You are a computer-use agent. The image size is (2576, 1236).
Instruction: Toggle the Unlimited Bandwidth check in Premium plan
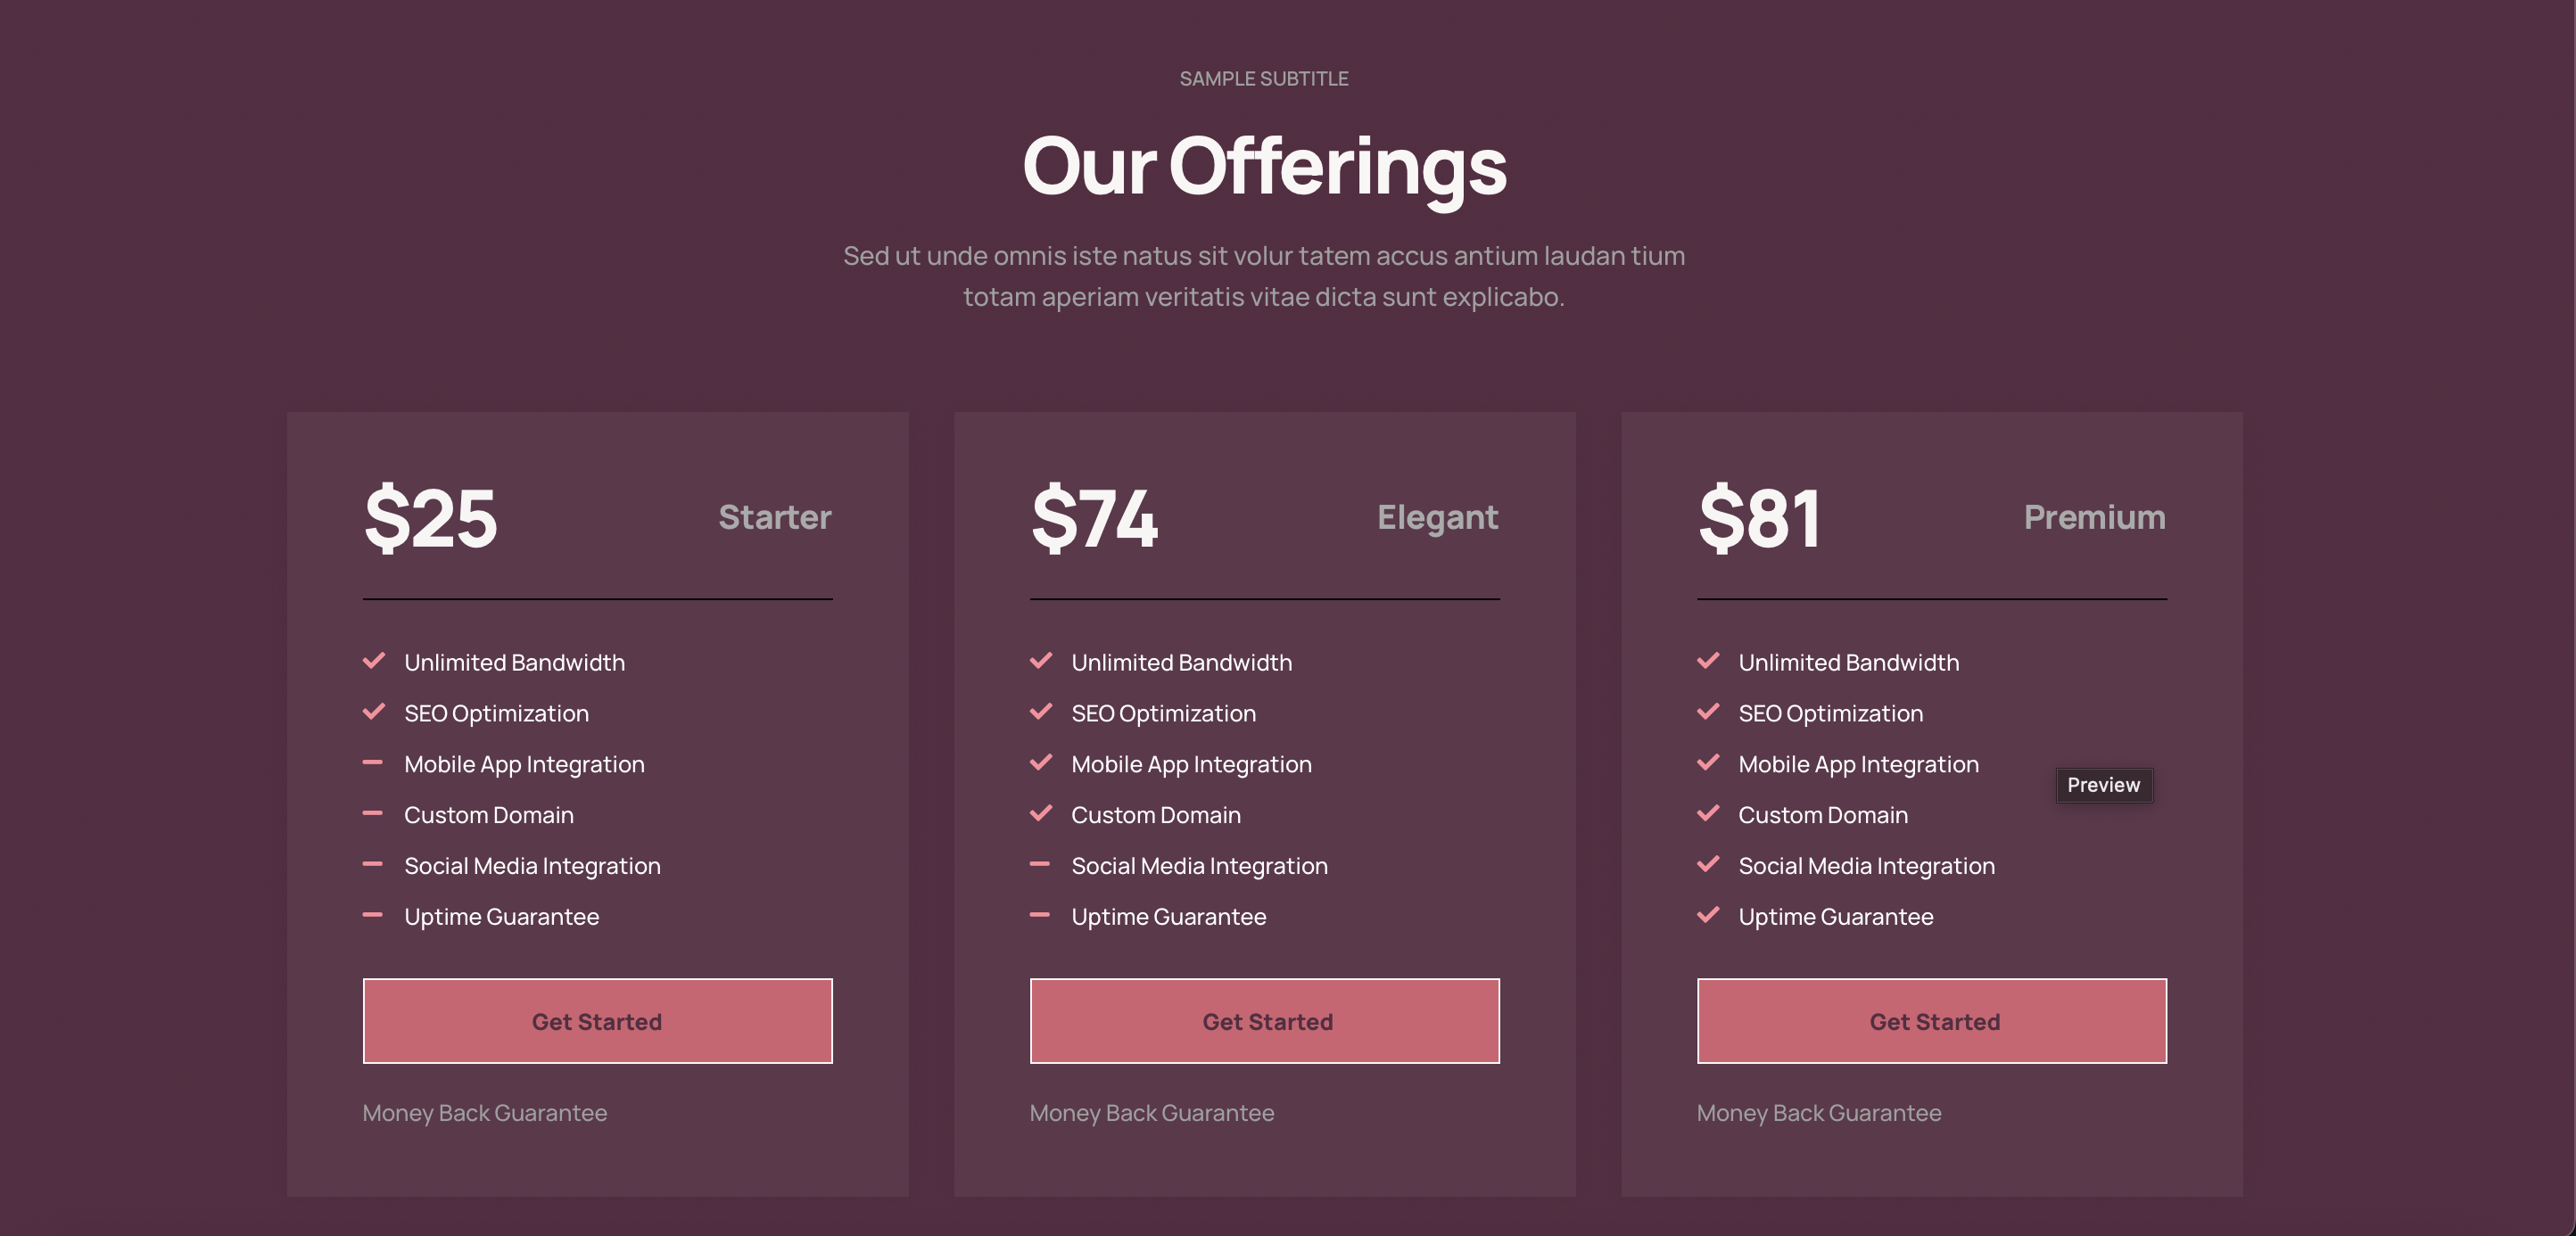[x=1709, y=661]
